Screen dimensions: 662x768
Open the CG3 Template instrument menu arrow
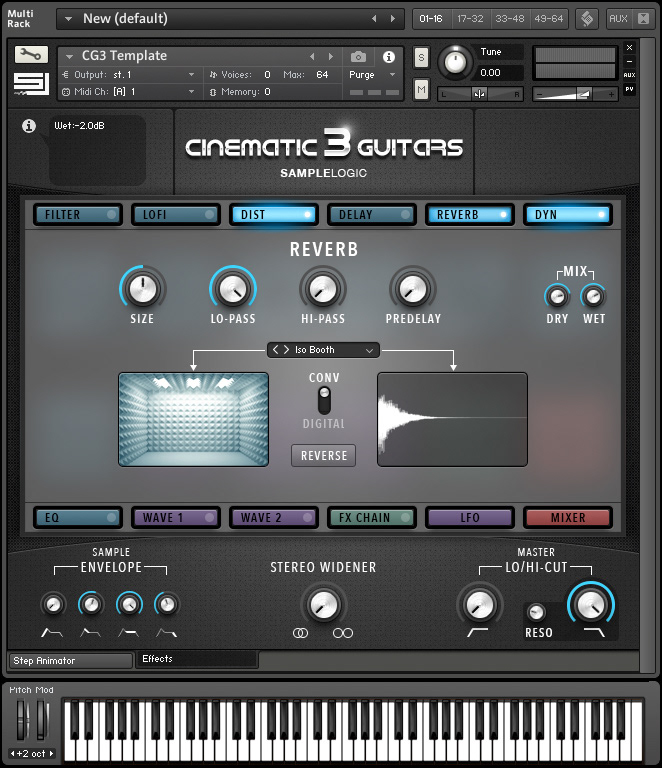pyautogui.click(x=70, y=57)
